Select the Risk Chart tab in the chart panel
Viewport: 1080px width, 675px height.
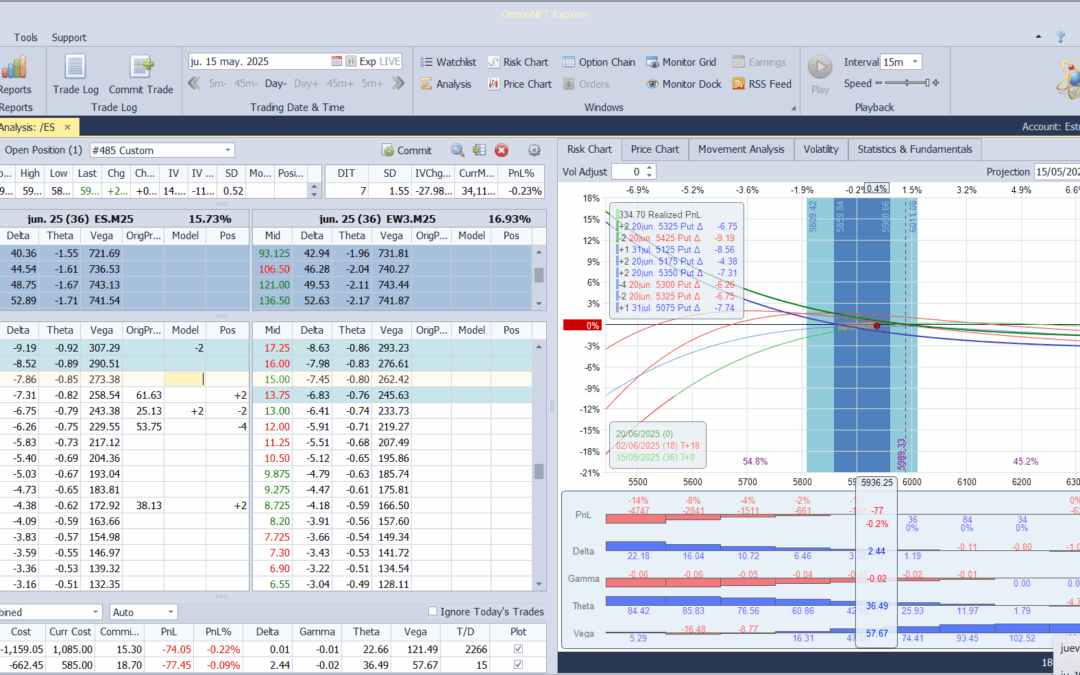[x=589, y=149]
